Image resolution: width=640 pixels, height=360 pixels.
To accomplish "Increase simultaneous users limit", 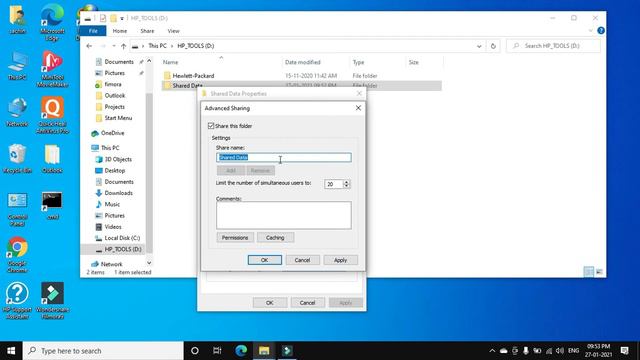I will (347, 182).
